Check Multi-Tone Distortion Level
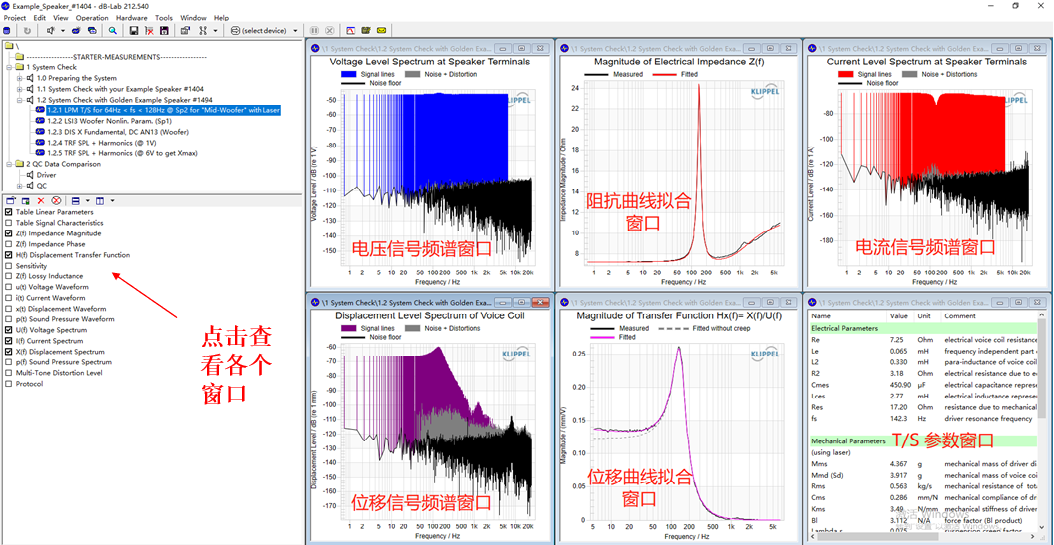This screenshot has width=1054, height=545. click(x=8, y=373)
